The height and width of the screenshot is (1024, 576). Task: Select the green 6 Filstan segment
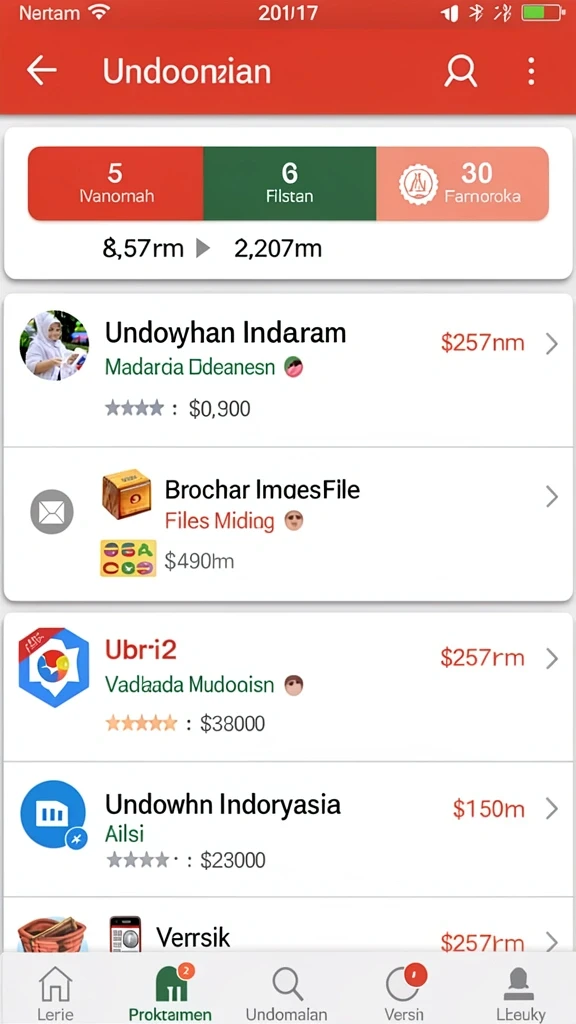(x=289, y=184)
